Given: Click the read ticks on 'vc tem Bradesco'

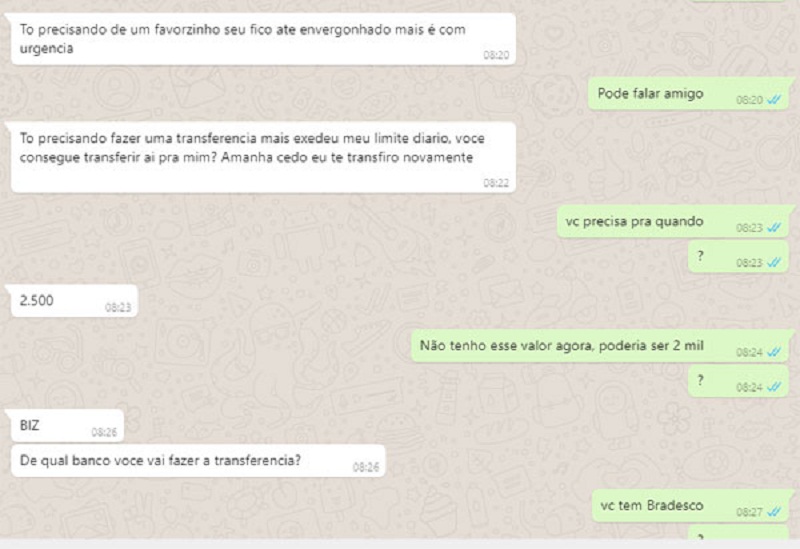Looking at the screenshot, I should coord(774,512).
